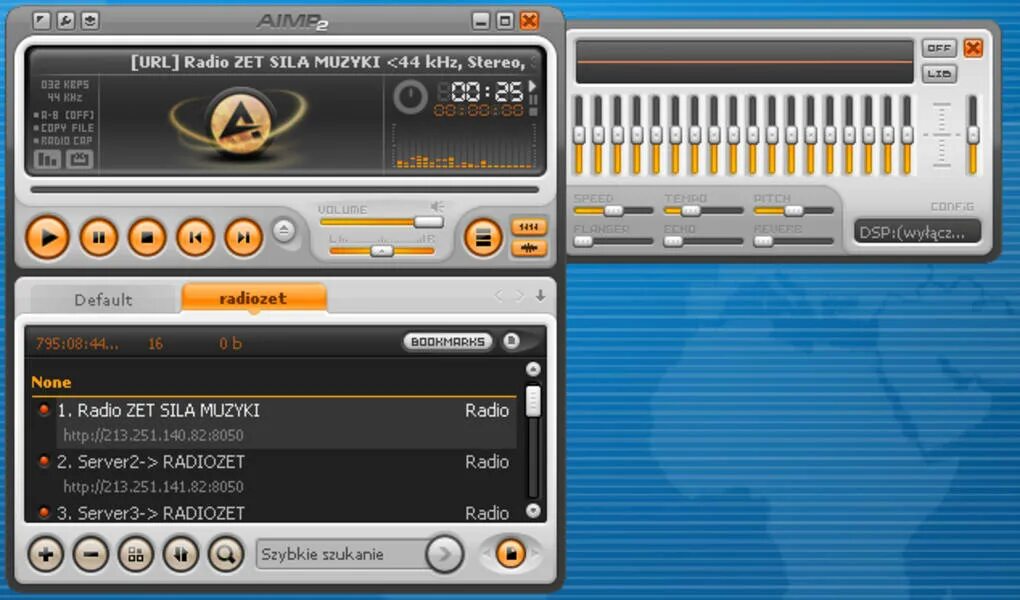Start playback with the Play button
This screenshot has width=1020, height=600.
(47, 238)
